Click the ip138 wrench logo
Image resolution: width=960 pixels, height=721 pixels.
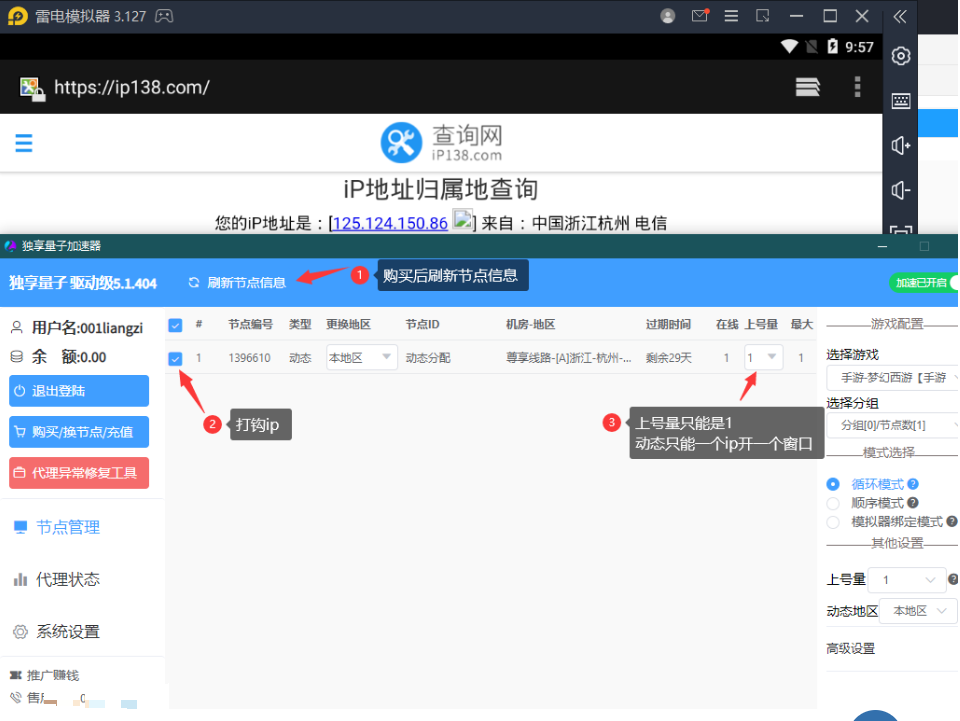(401, 143)
